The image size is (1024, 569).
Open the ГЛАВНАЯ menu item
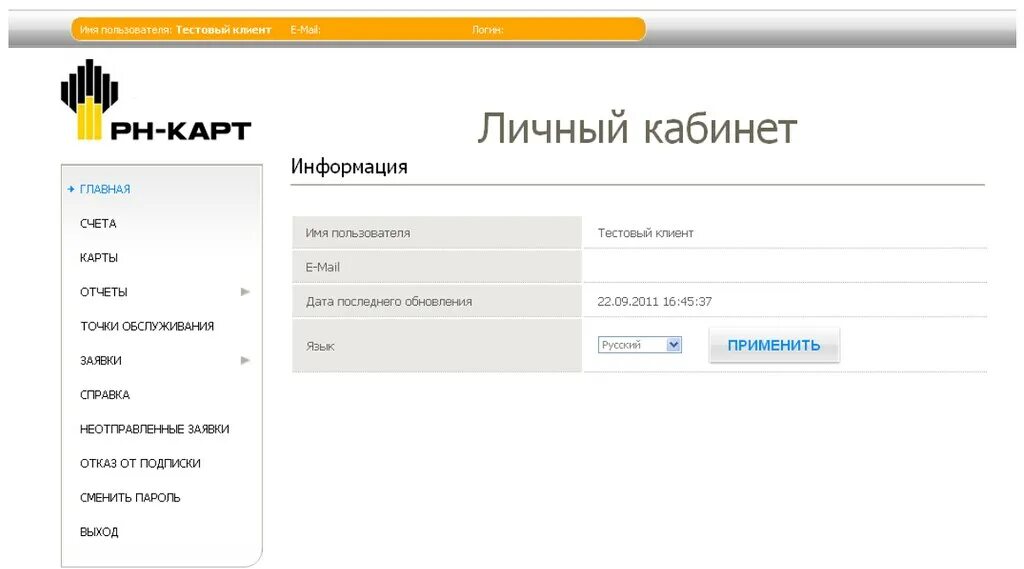click(104, 189)
